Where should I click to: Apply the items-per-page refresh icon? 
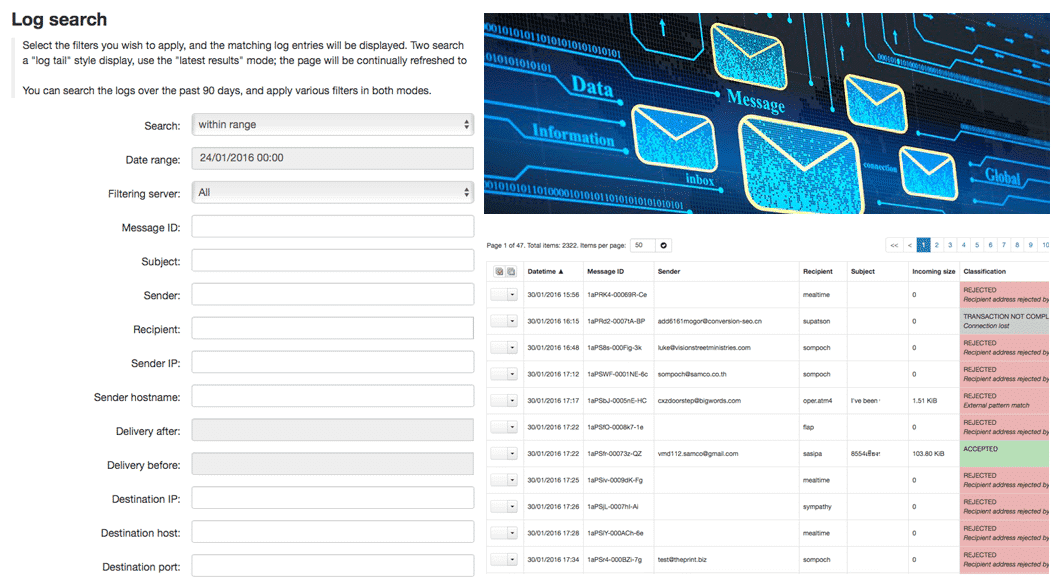663,246
